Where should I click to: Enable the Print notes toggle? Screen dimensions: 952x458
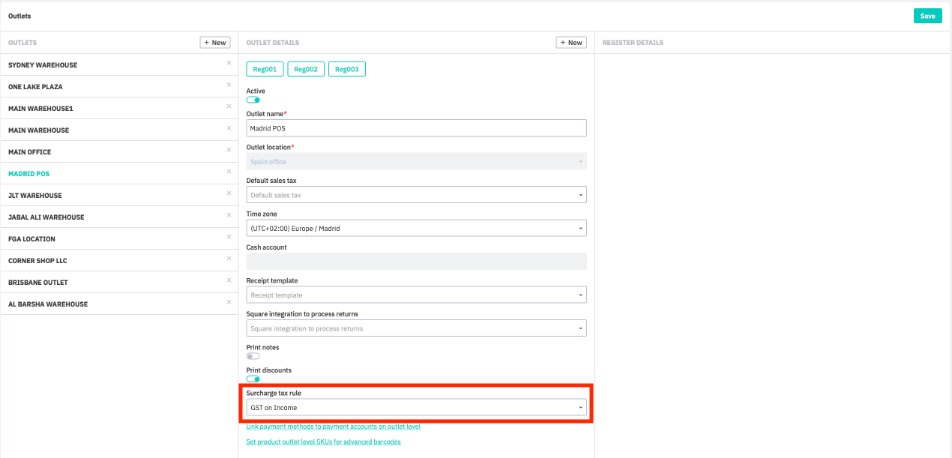[253, 356]
